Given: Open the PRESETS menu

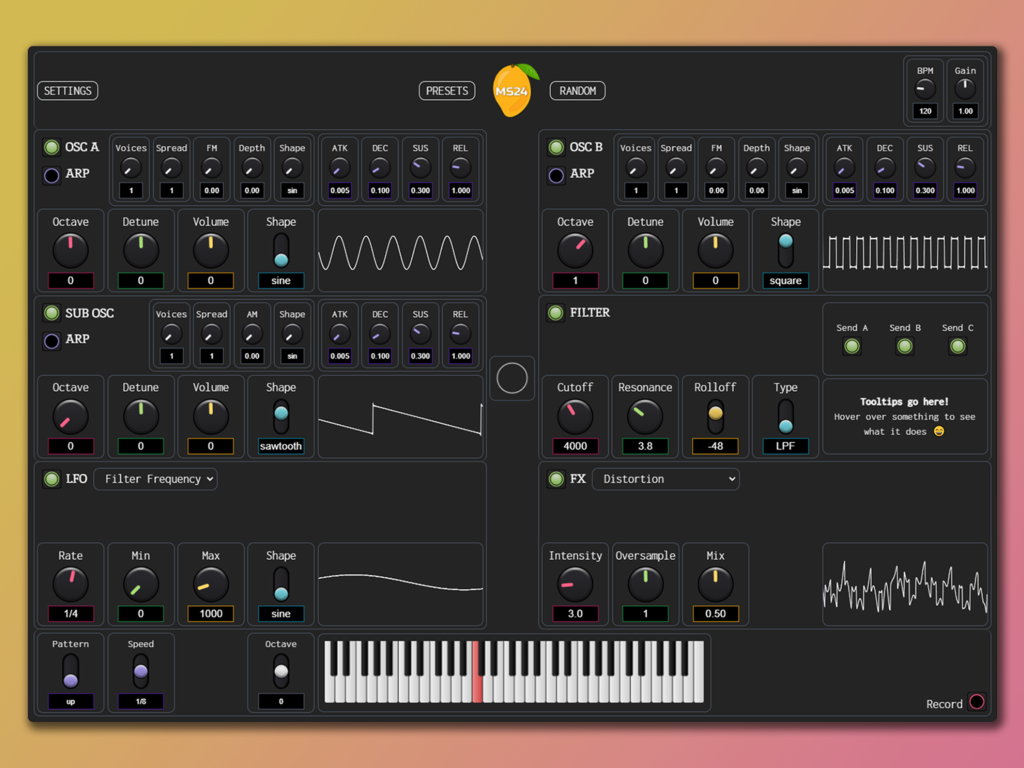Looking at the screenshot, I should [x=447, y=91].
